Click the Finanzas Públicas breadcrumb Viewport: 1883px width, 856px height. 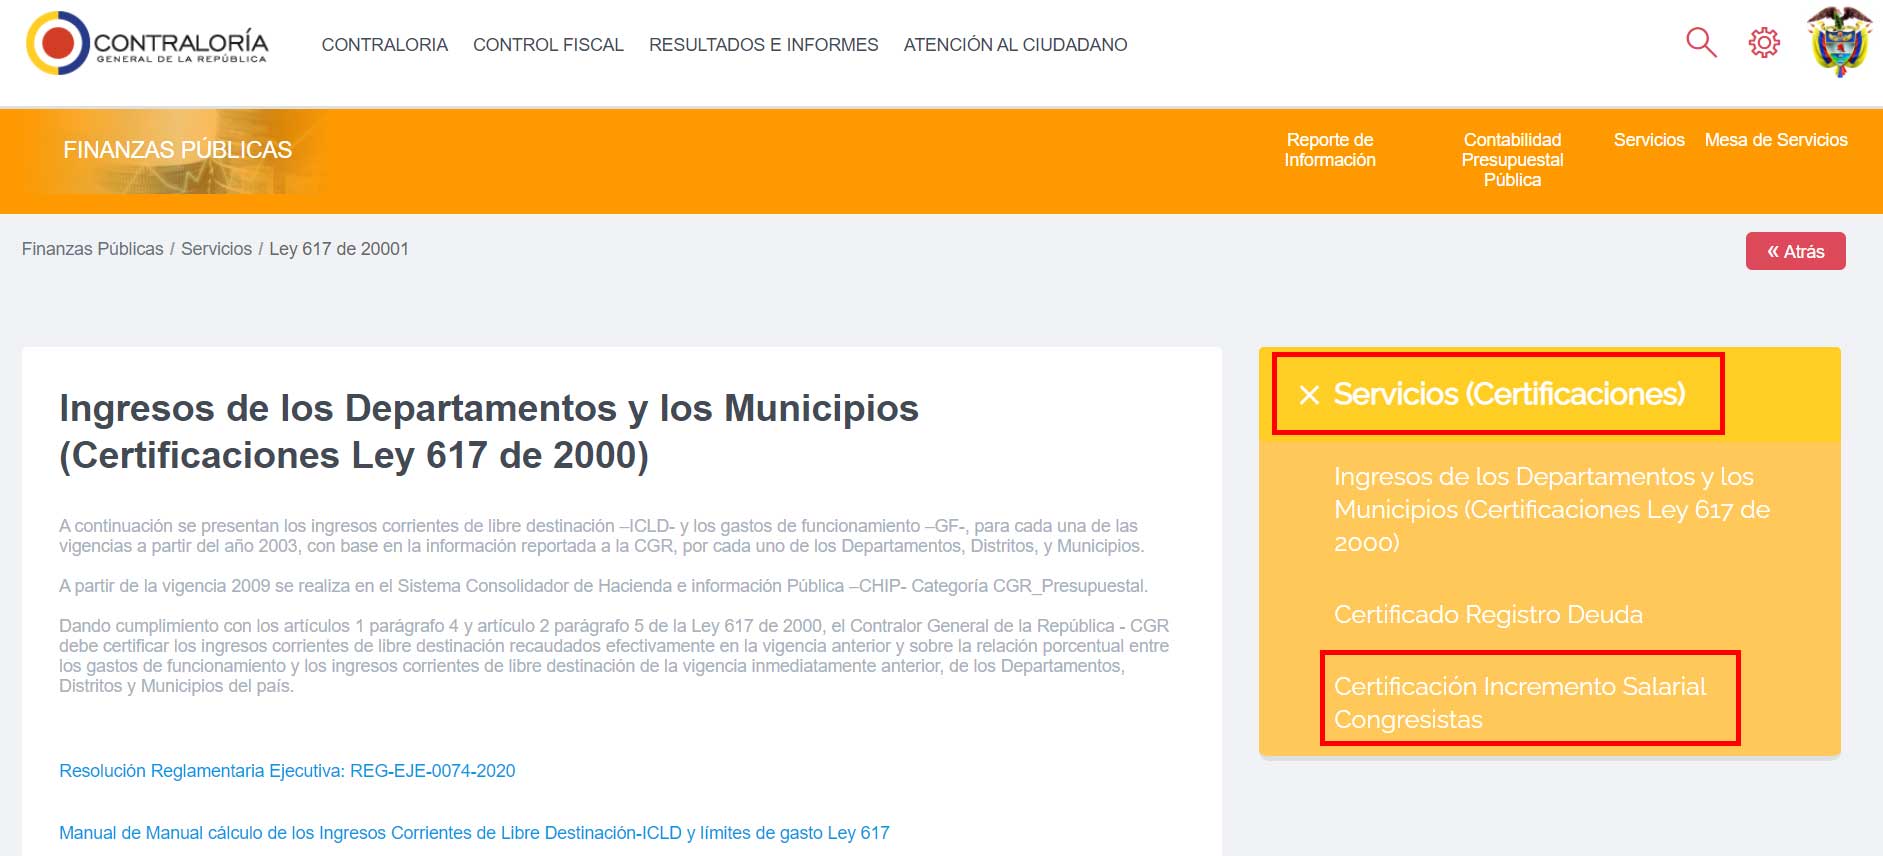92,249
